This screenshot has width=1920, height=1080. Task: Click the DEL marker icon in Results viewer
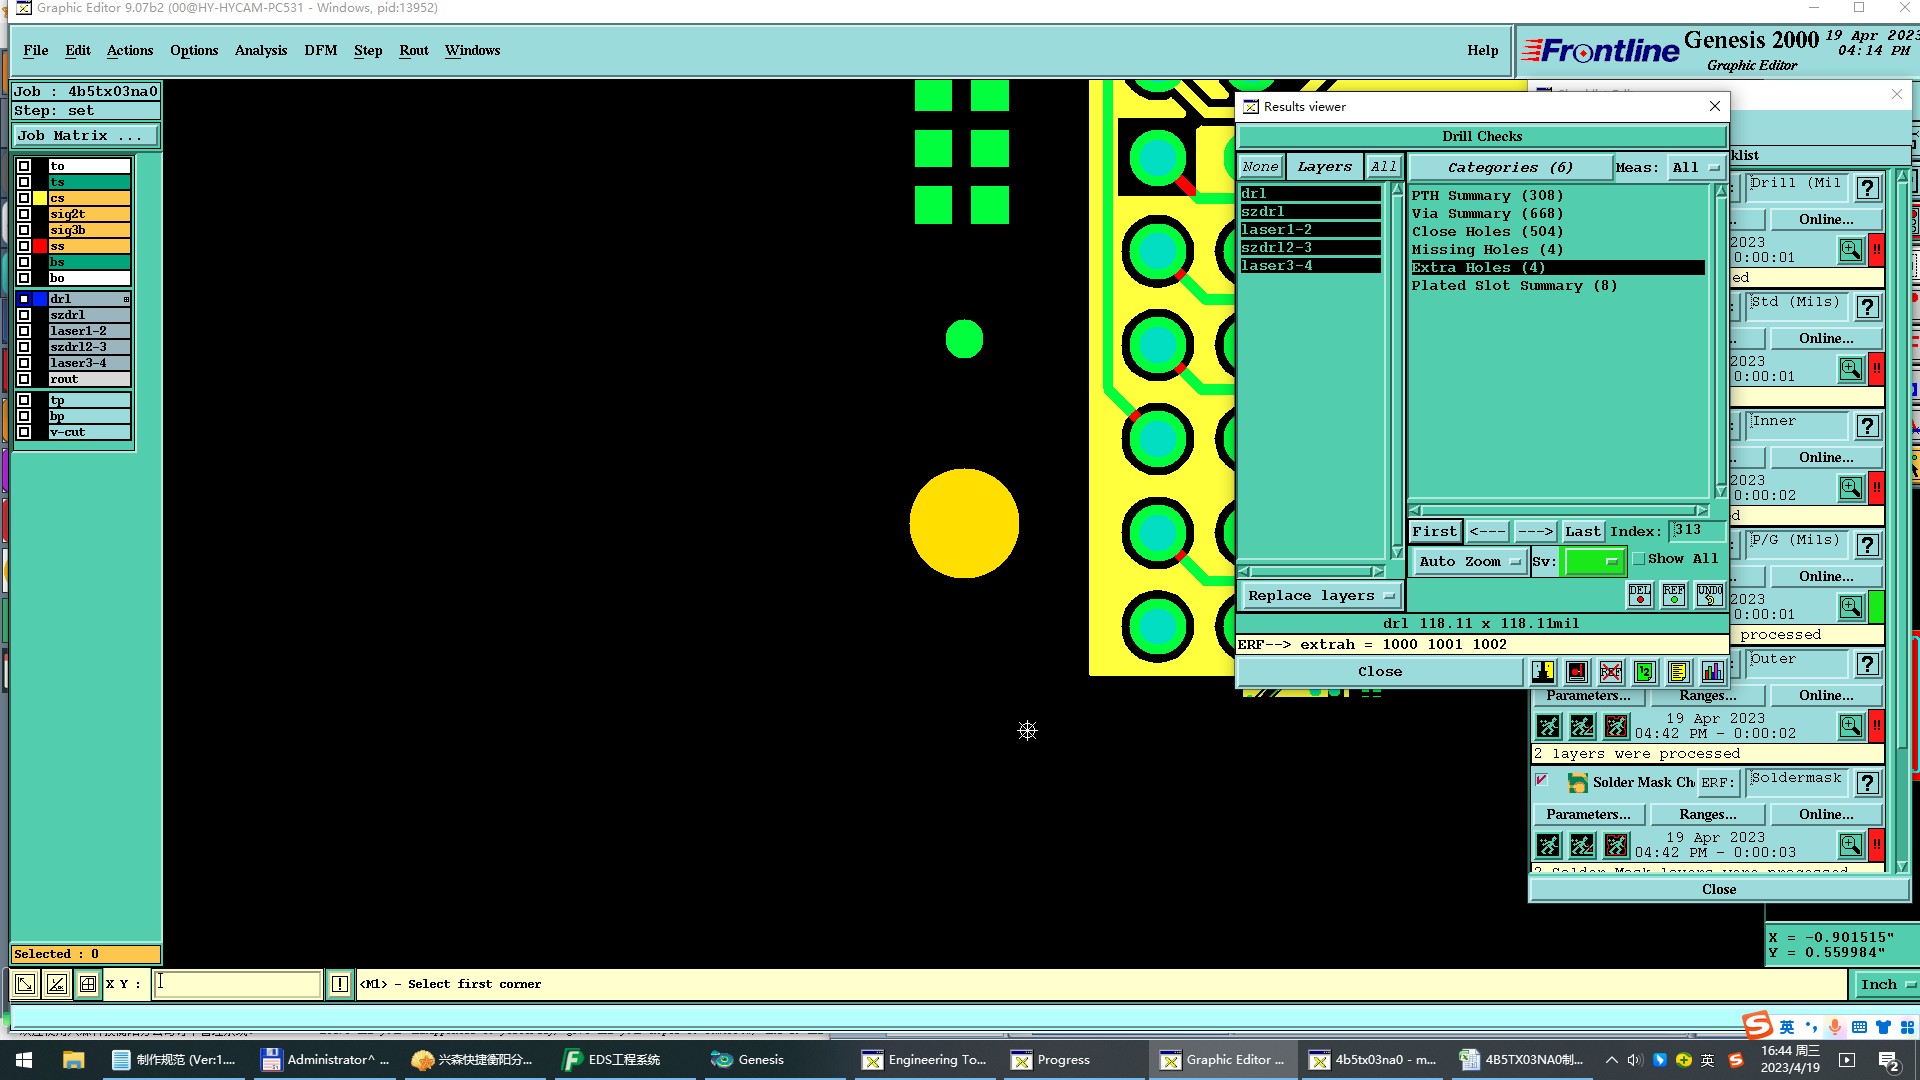coord(1640,595)
